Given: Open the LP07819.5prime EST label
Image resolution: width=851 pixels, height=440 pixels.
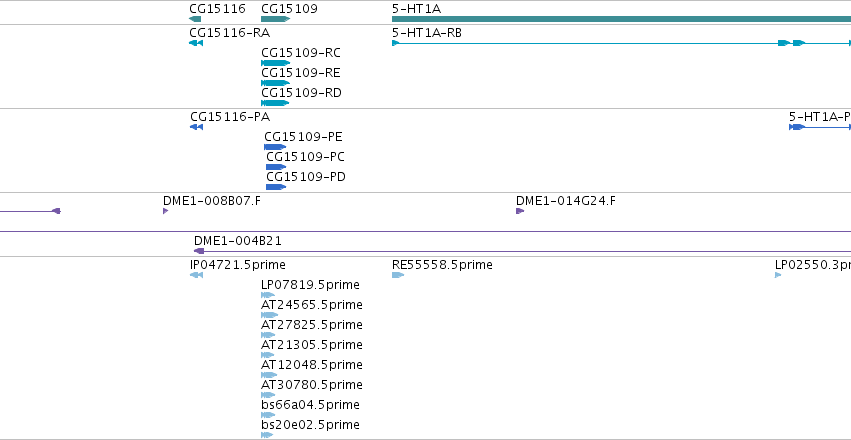Looking at the screenshot, I should [310, 285].
